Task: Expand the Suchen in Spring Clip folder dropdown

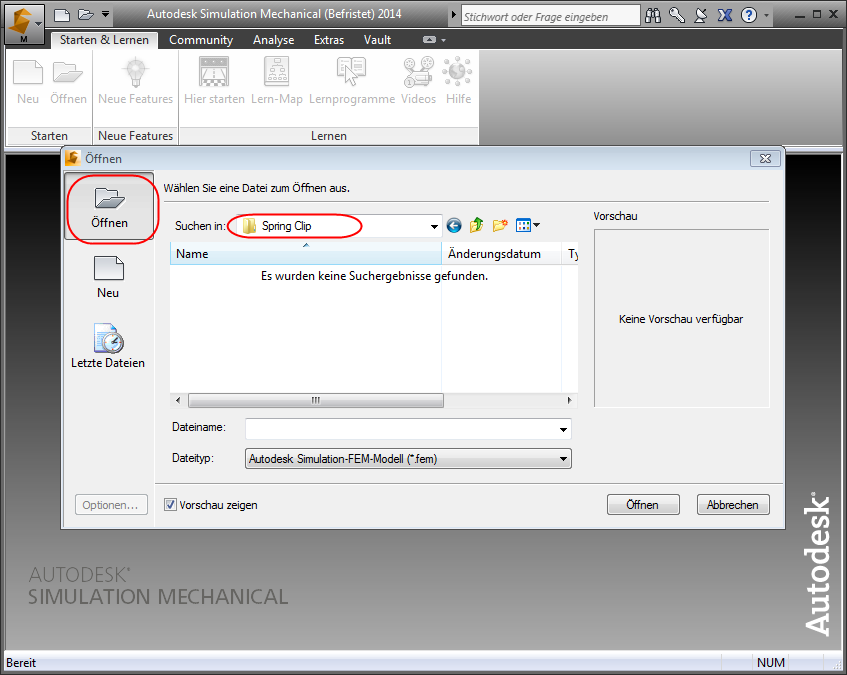Action: (x=434, y=226)
